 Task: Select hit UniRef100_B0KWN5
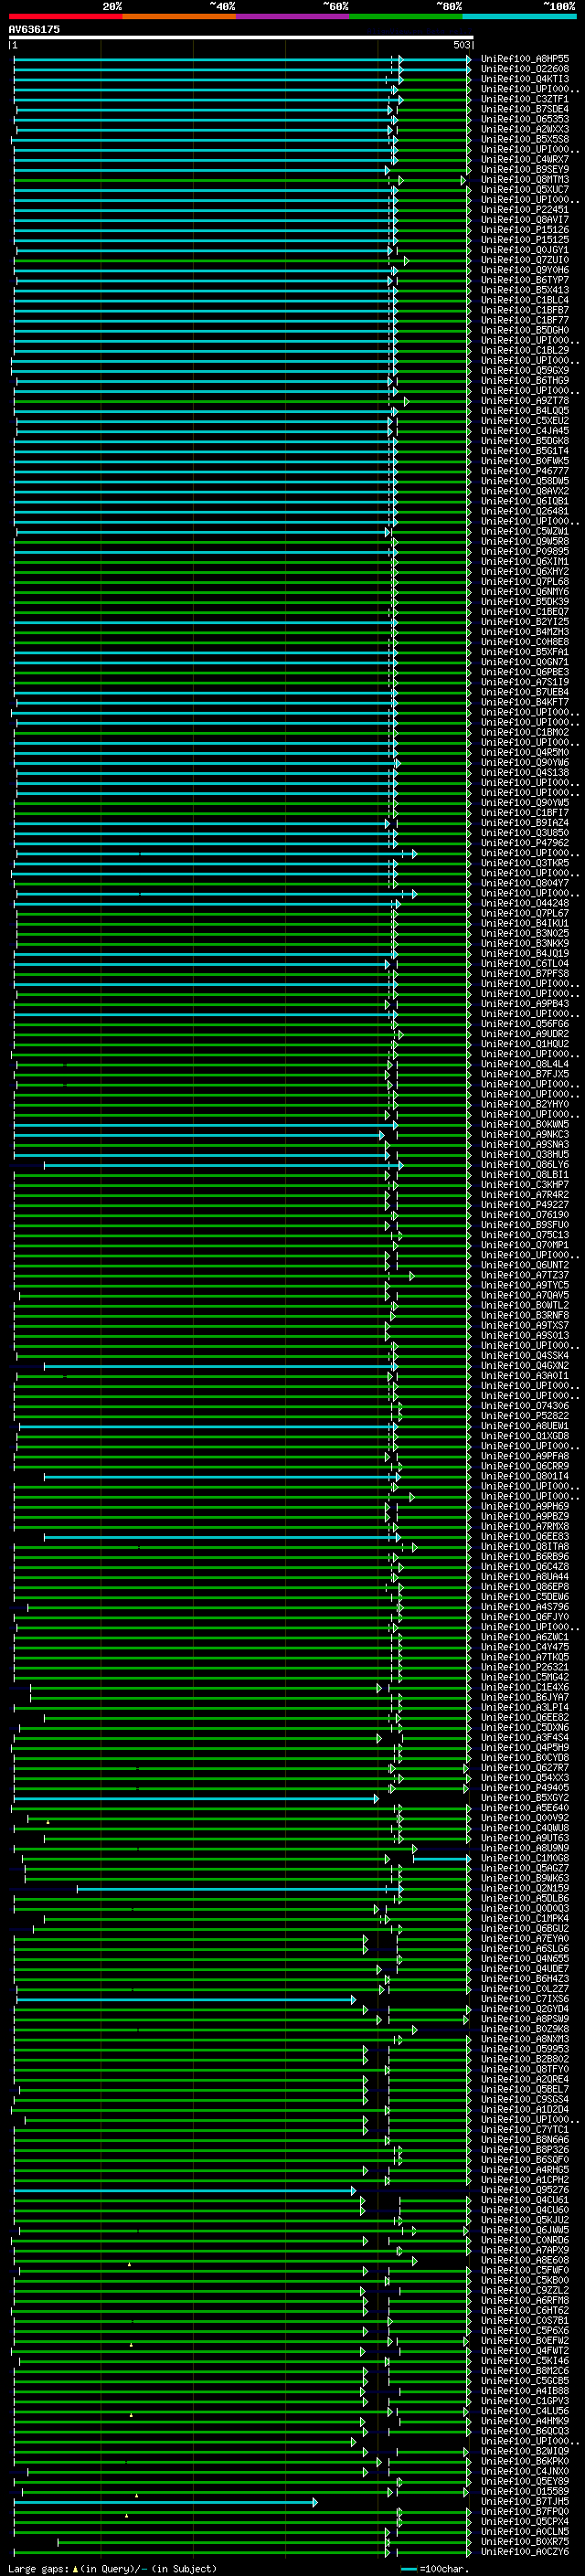[525, 1124]
